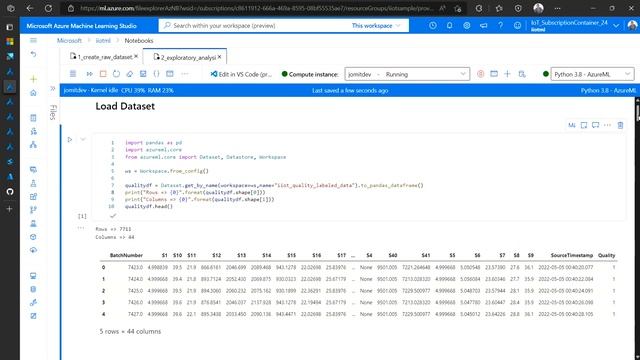Switch to the 1_create_raw_dataset tab
Viewport: 640px width, 360px height.
click(x=101, y=57)
